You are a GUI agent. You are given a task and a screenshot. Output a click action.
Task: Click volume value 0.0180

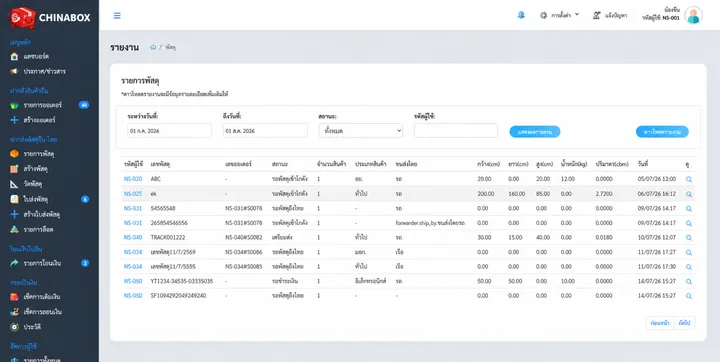[604, 238]
